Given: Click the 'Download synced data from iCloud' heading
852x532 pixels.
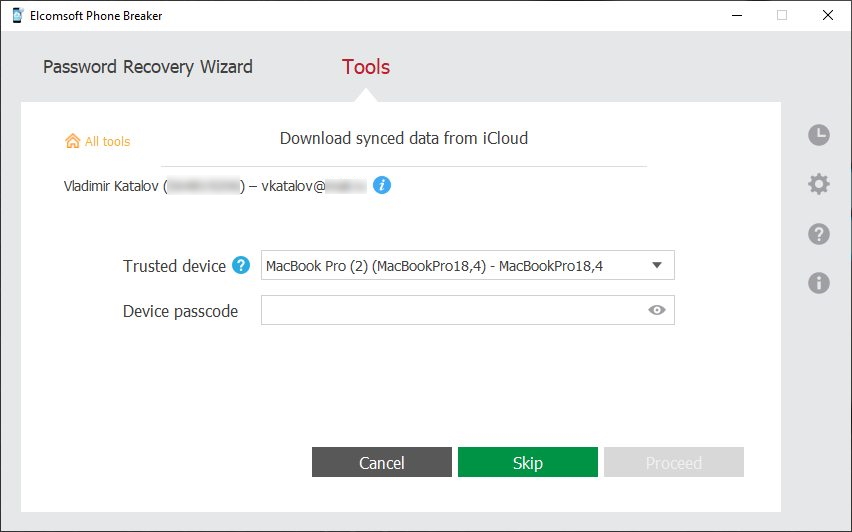Looking at the screenshot, I should click(x=404, y=138).
